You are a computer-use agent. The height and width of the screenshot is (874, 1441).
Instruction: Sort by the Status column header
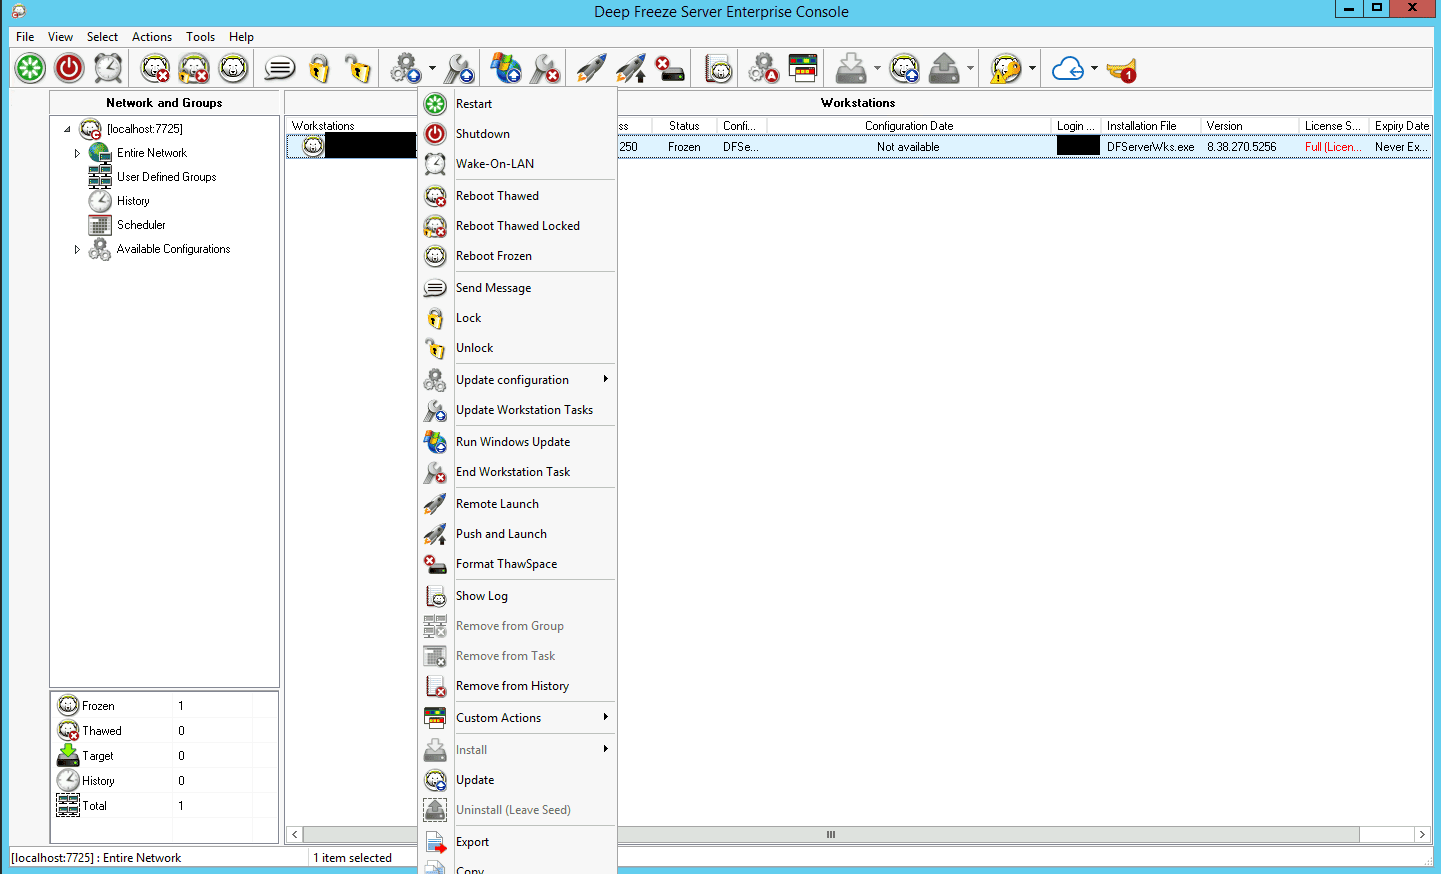[x=684, y=126]
